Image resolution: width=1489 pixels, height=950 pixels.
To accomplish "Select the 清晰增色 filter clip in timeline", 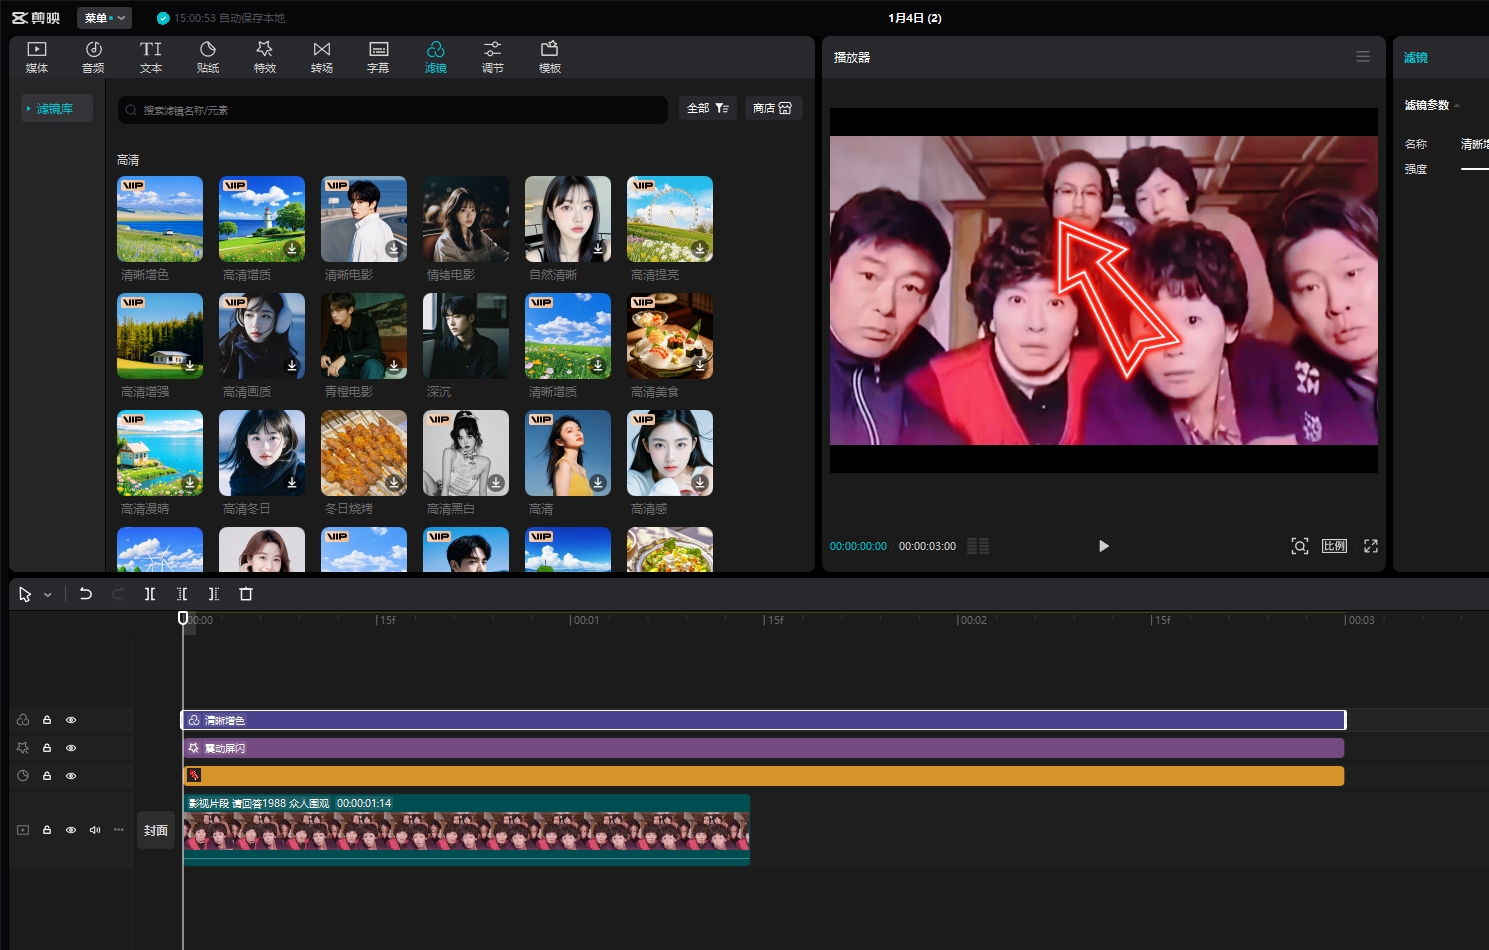I will 764,720.
